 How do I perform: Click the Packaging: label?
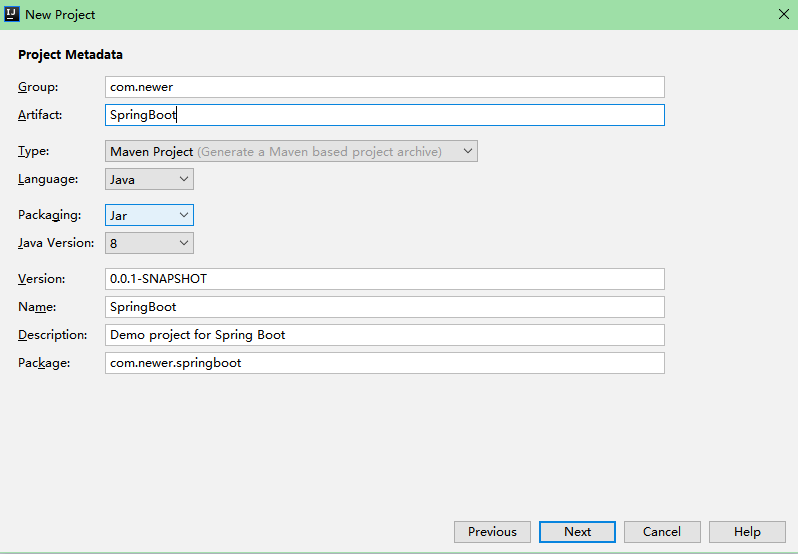click(49, 215)
